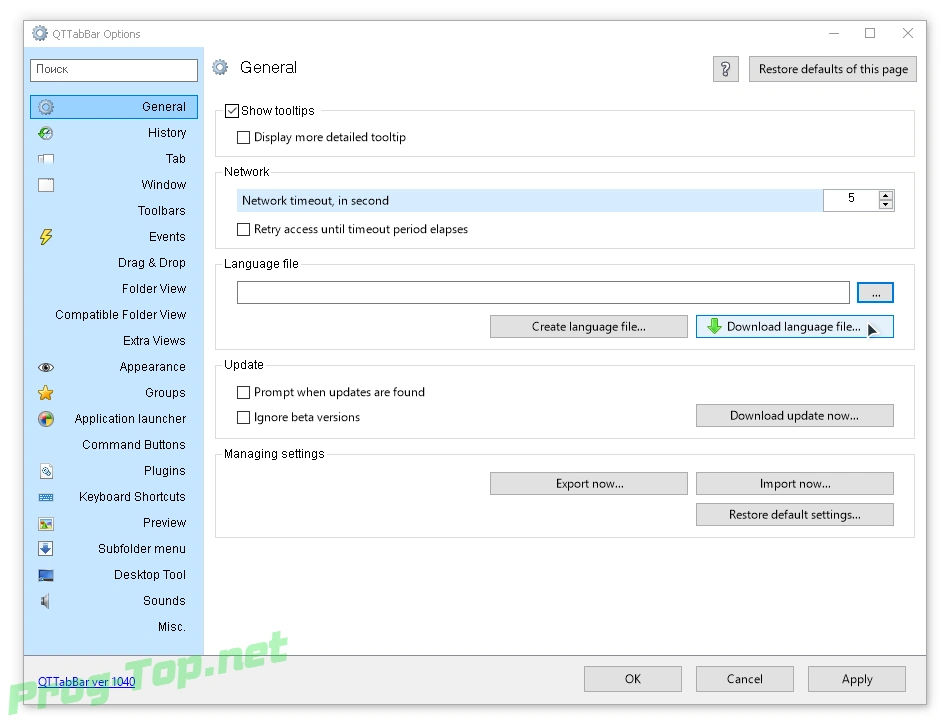Click the Groups star icon
This screenshot has height=725, width=950.
pos(46,393)
